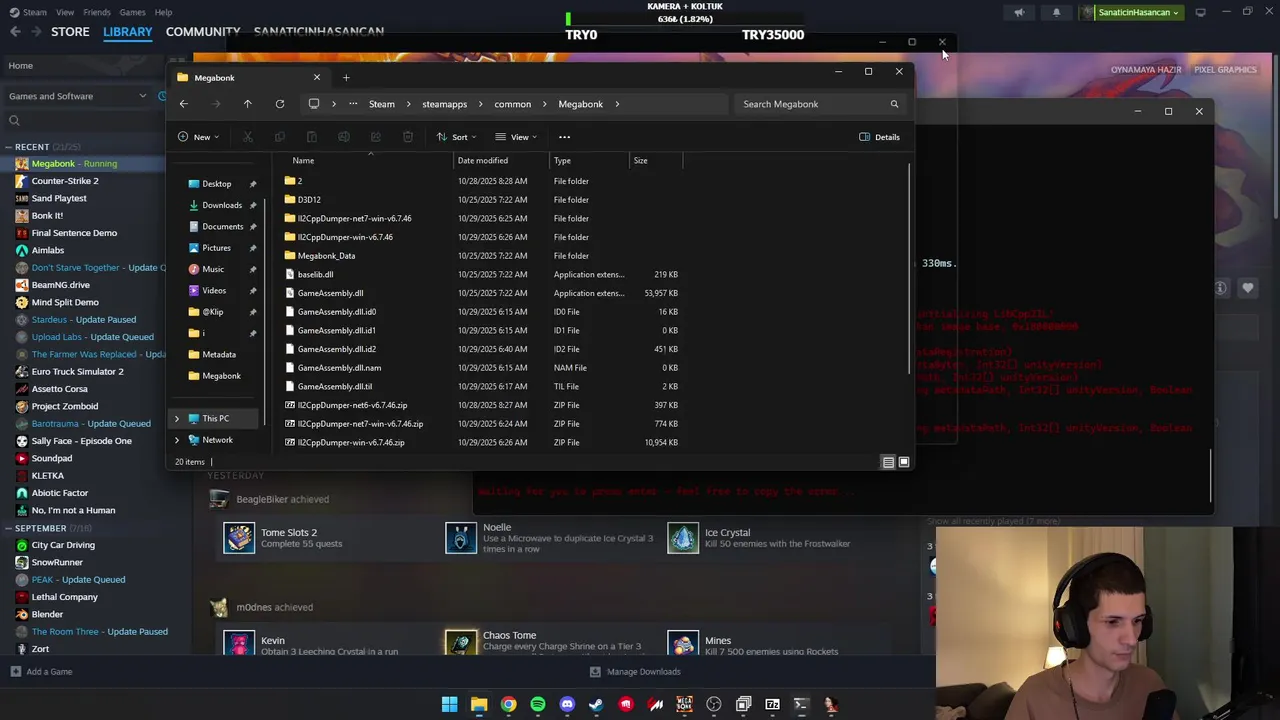Click the Up one folder arrow
1280x720 pixels.
click(248, 104)
